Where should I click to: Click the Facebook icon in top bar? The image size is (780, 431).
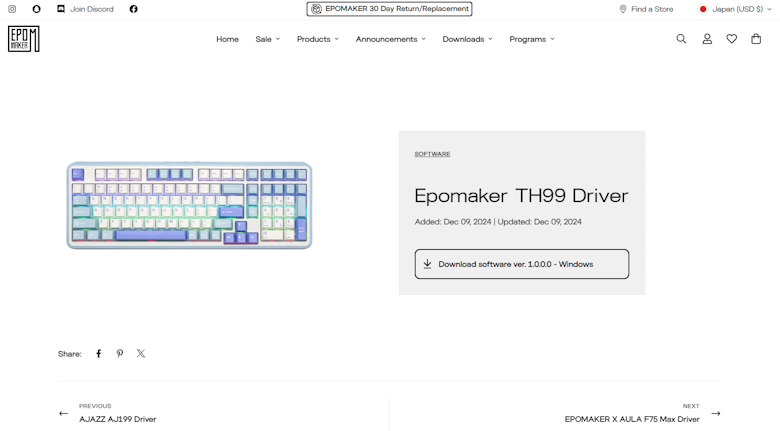tap(134, 9)
